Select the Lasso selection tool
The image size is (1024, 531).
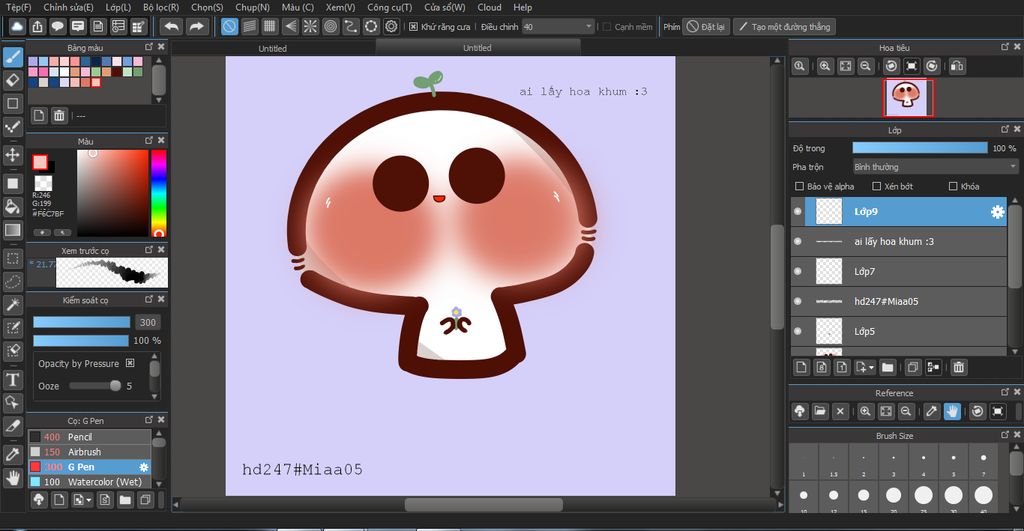tap(12, 282)
